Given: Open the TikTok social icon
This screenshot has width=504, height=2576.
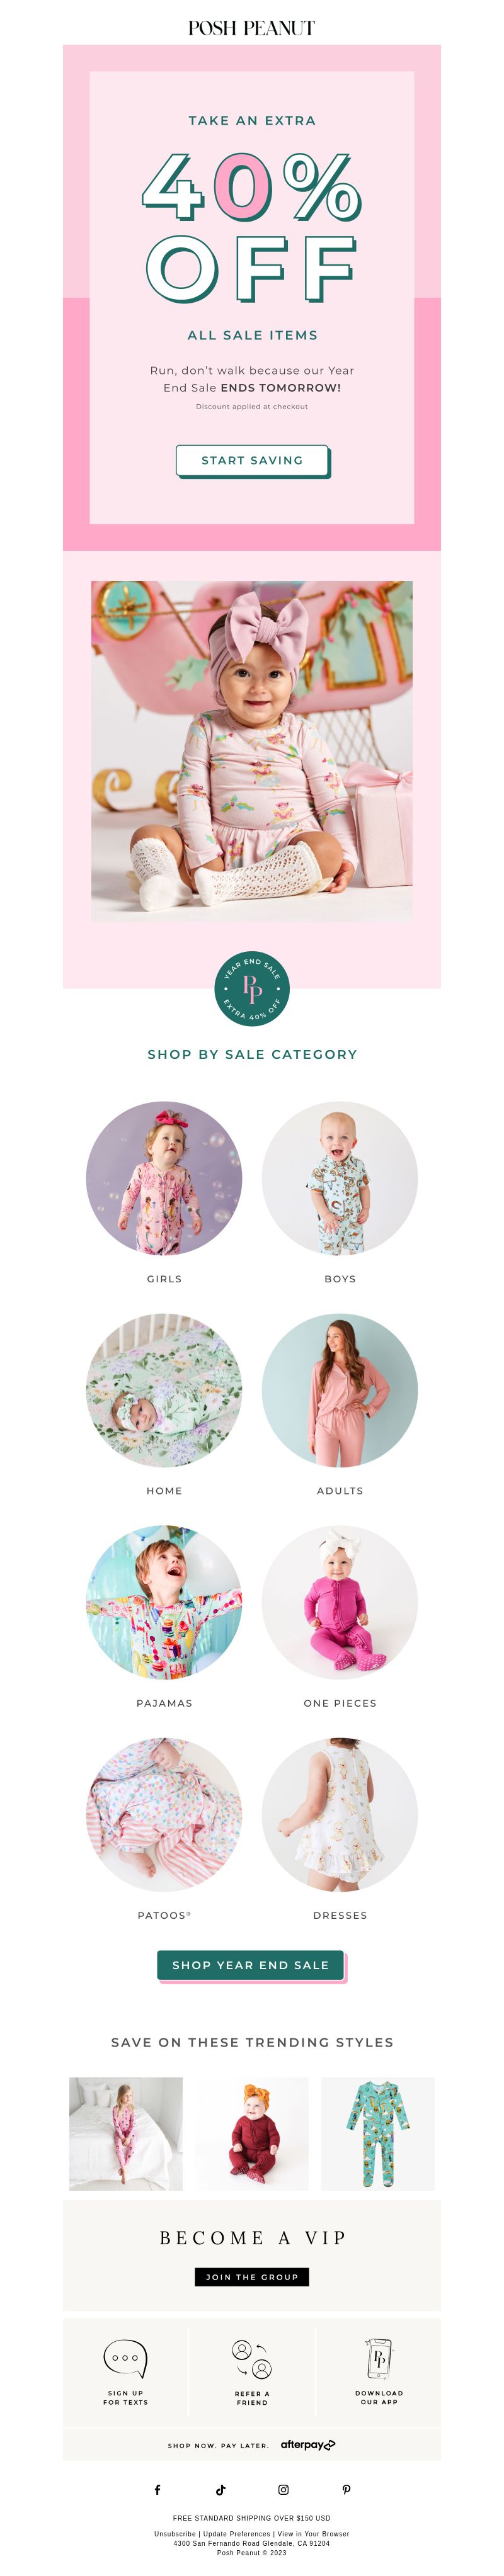Looking at the screenshot, I should [x=220, y=2489].
